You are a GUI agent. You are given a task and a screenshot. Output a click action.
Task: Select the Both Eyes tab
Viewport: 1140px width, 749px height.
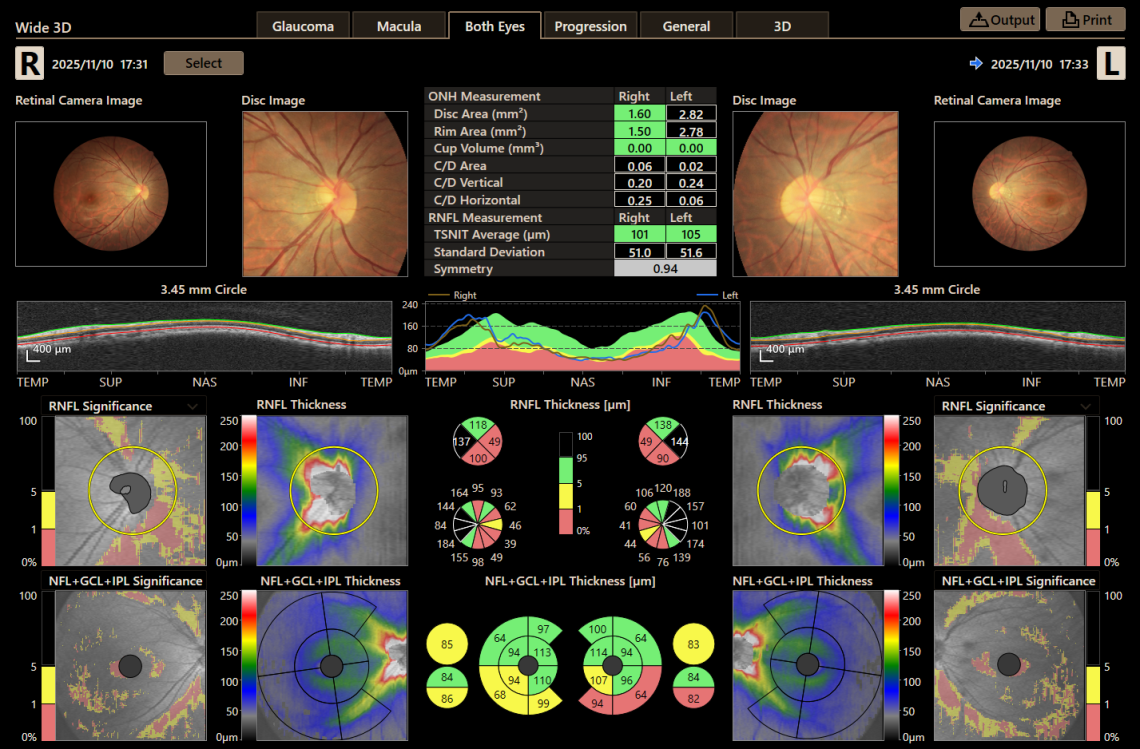click(x=494, y=25)
